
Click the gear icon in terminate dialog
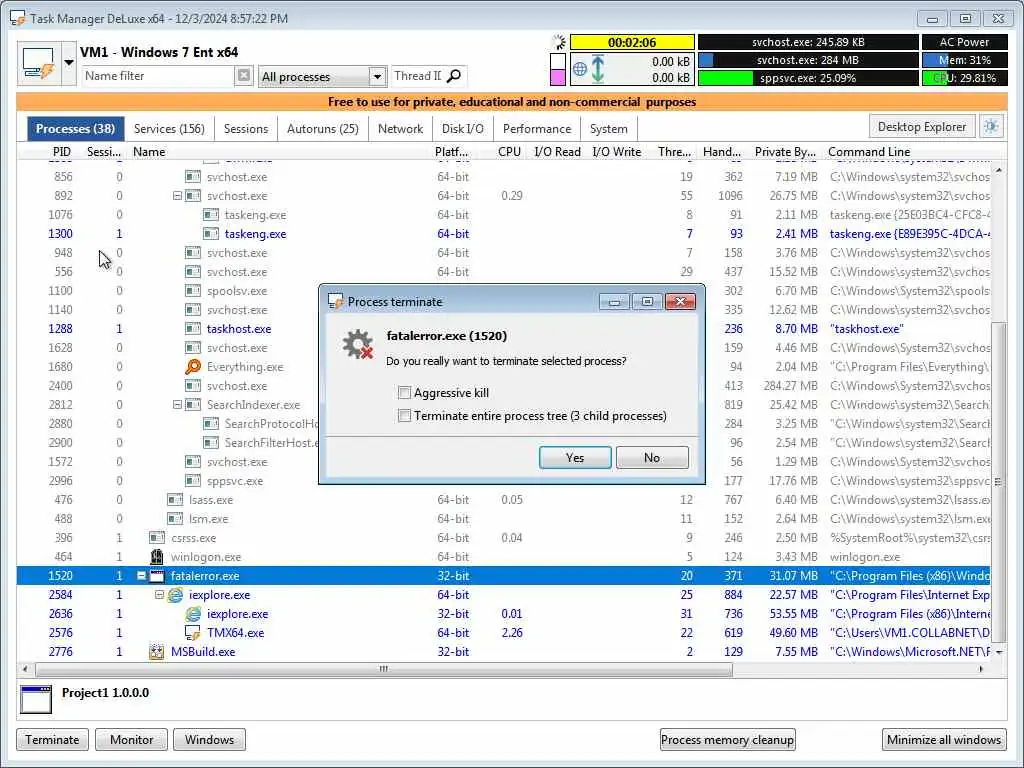pyautogui.click(x=358, y=345)
